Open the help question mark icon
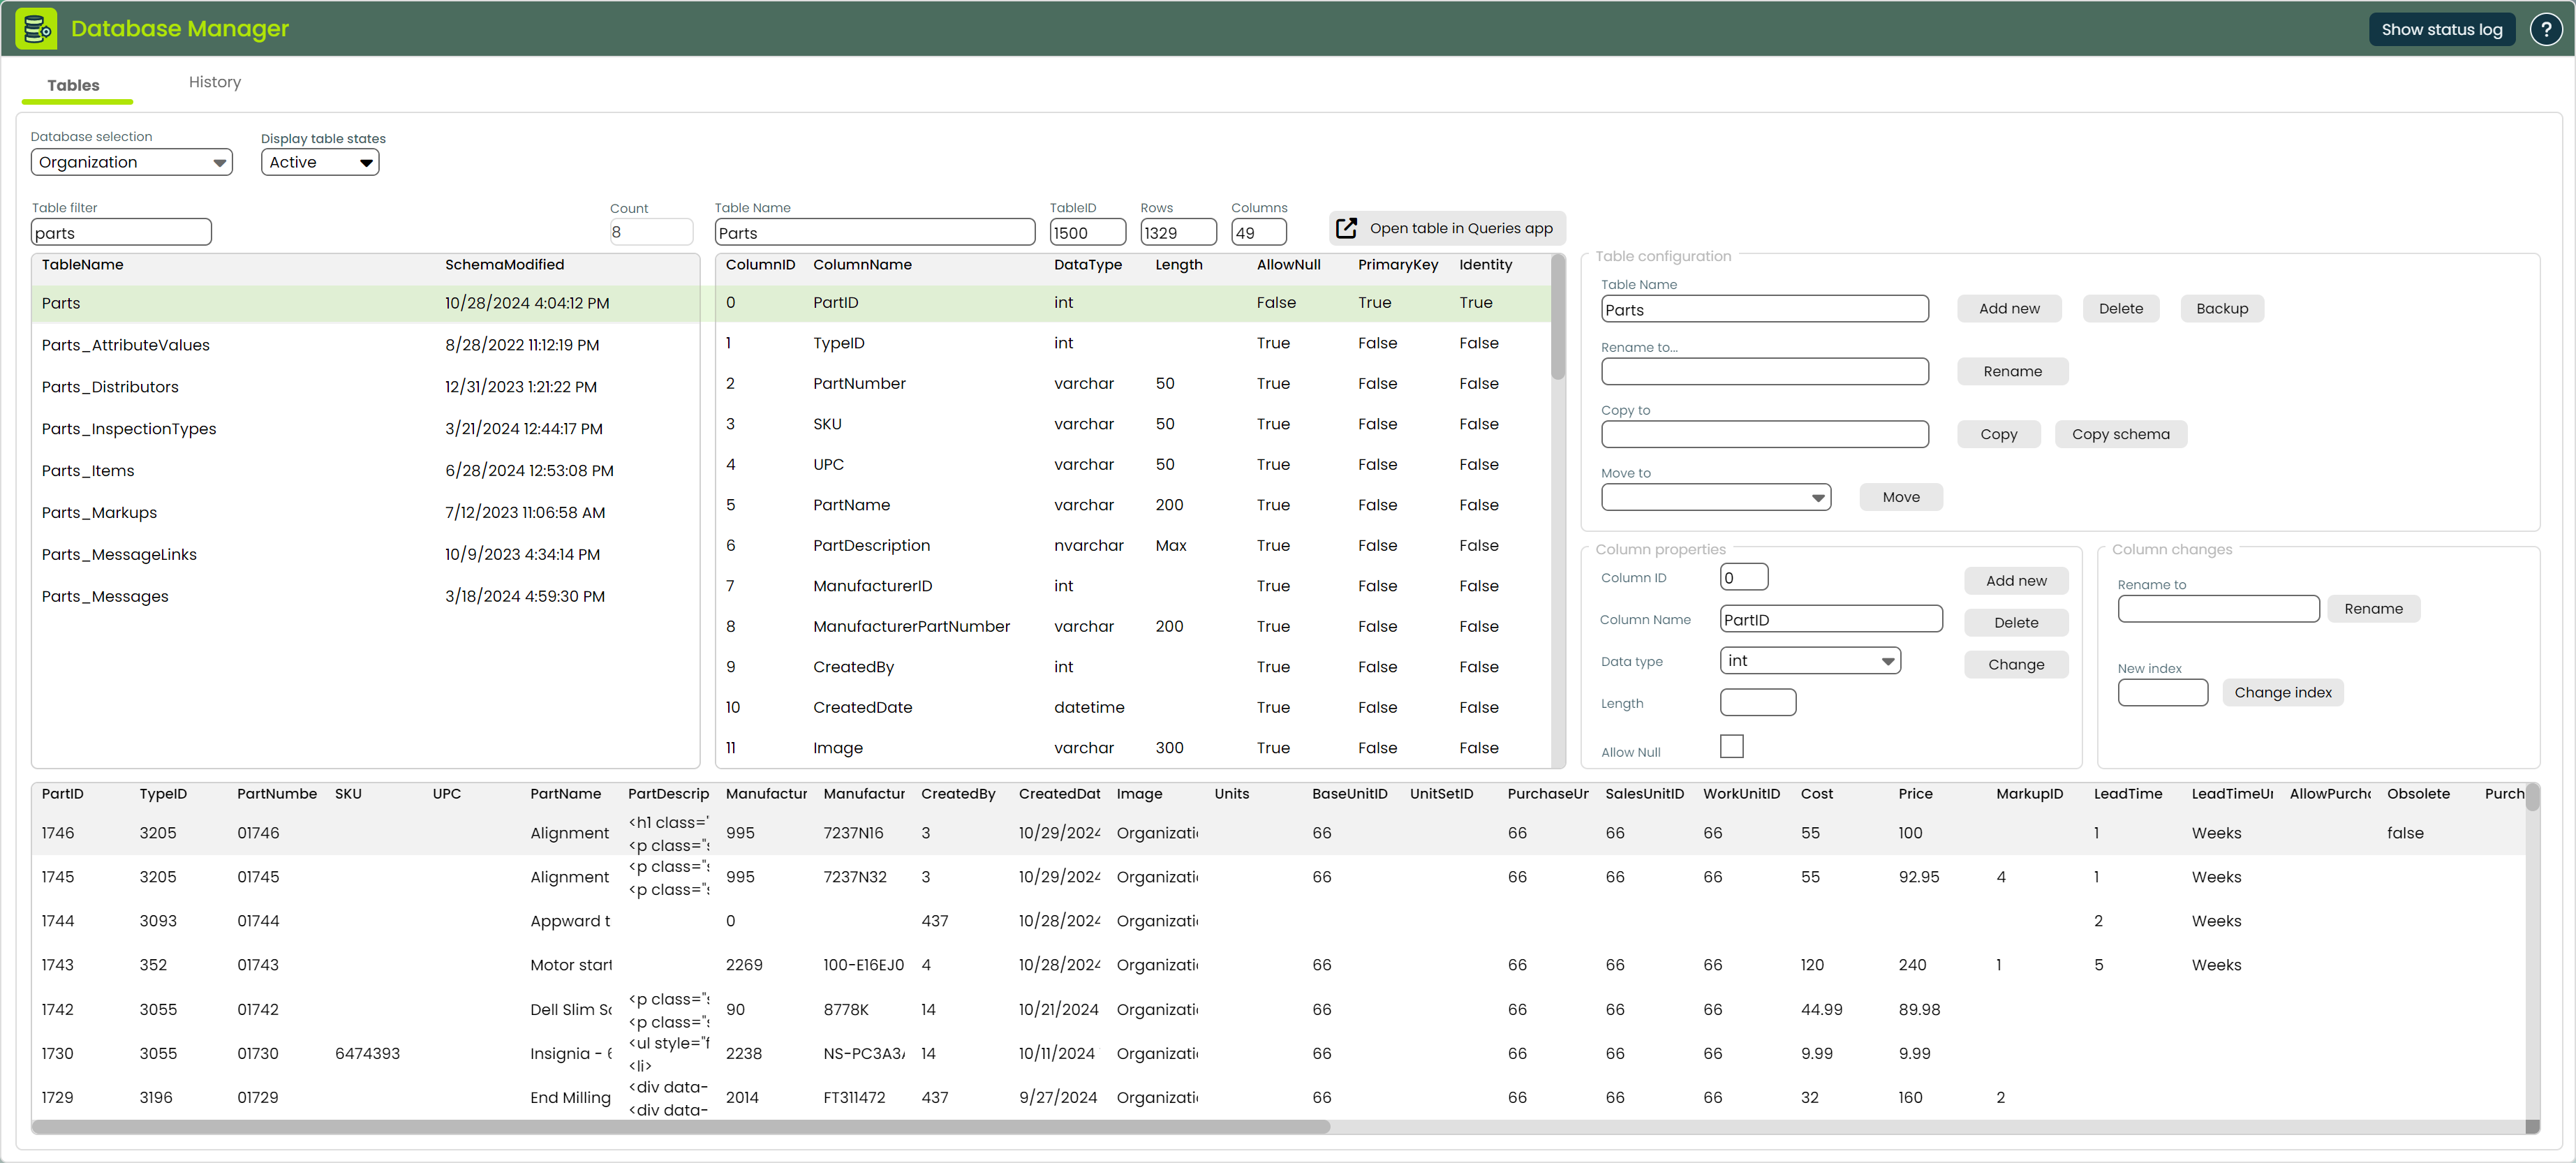The height and width of the screenshot is (1163, 2576). (x=2545, y=29)
